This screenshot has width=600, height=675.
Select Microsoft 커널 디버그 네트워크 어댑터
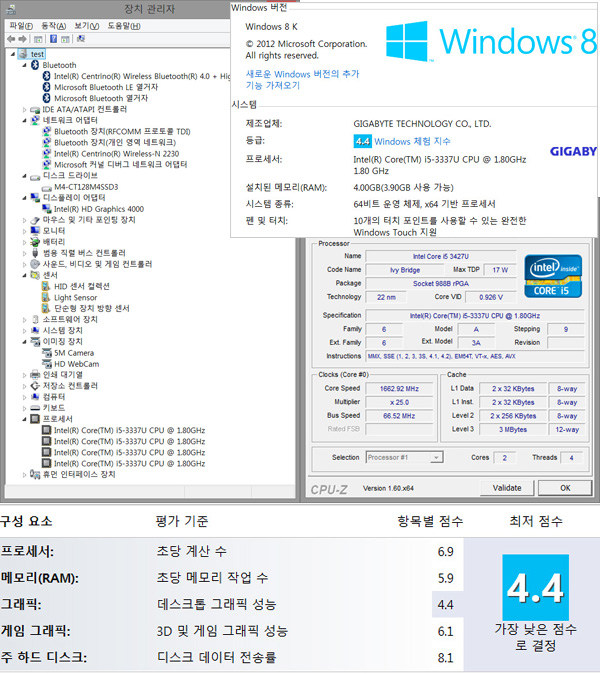[121, 164]
